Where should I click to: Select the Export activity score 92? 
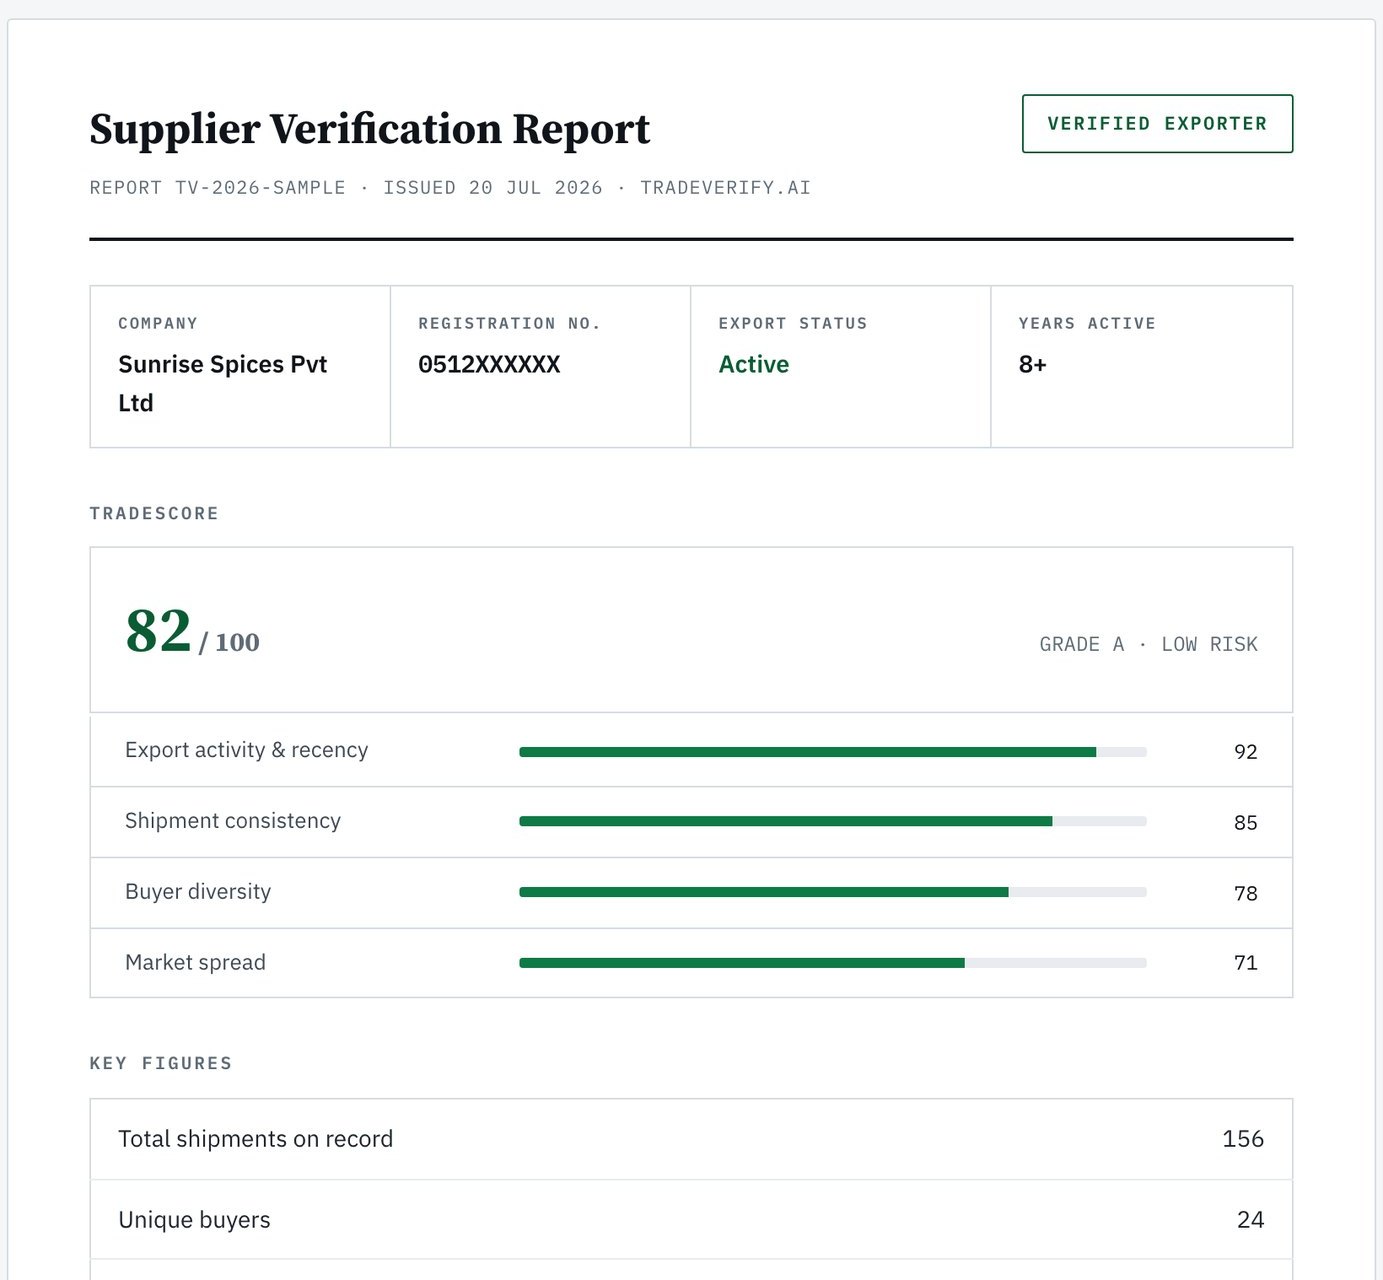pyautogui.click(x=1246, y=752)
